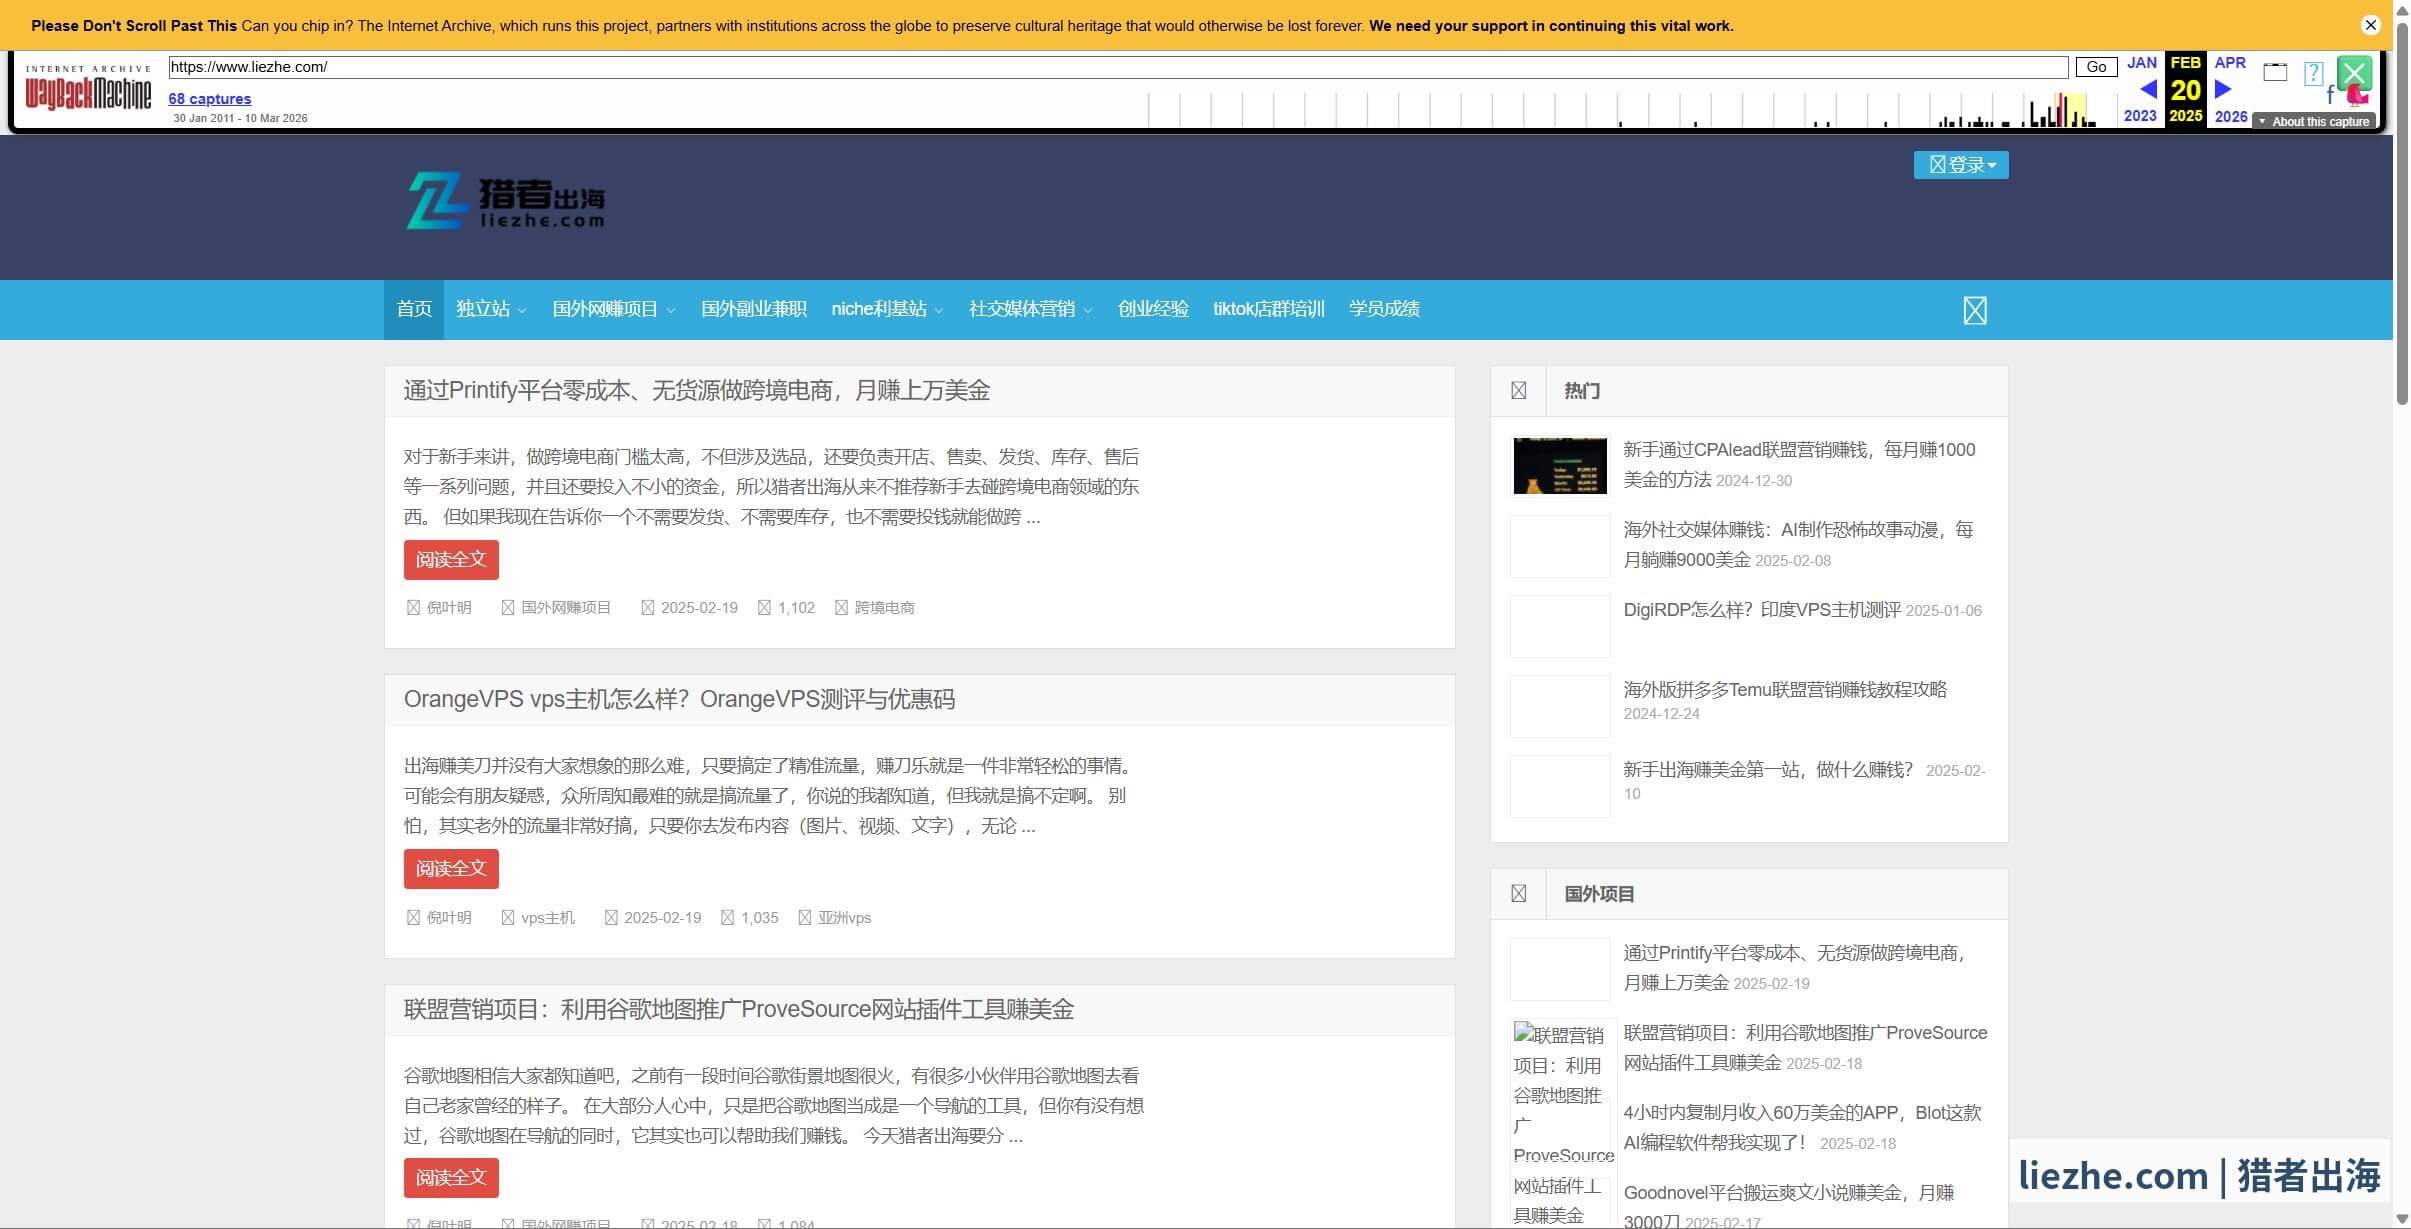This screenshot has height=1229, width=2411.
Task: Open DigiRDP怎么样 hot post
Action: click(1762, 610)
